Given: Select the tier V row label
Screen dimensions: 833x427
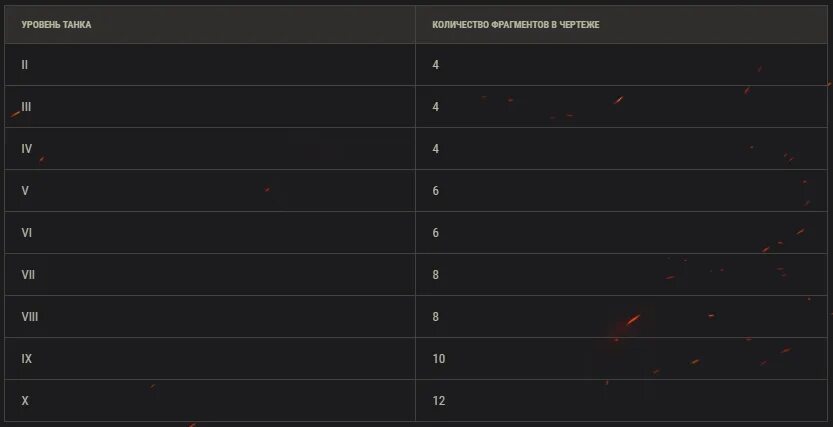Looking at the screenshot, I should (25, 191).
